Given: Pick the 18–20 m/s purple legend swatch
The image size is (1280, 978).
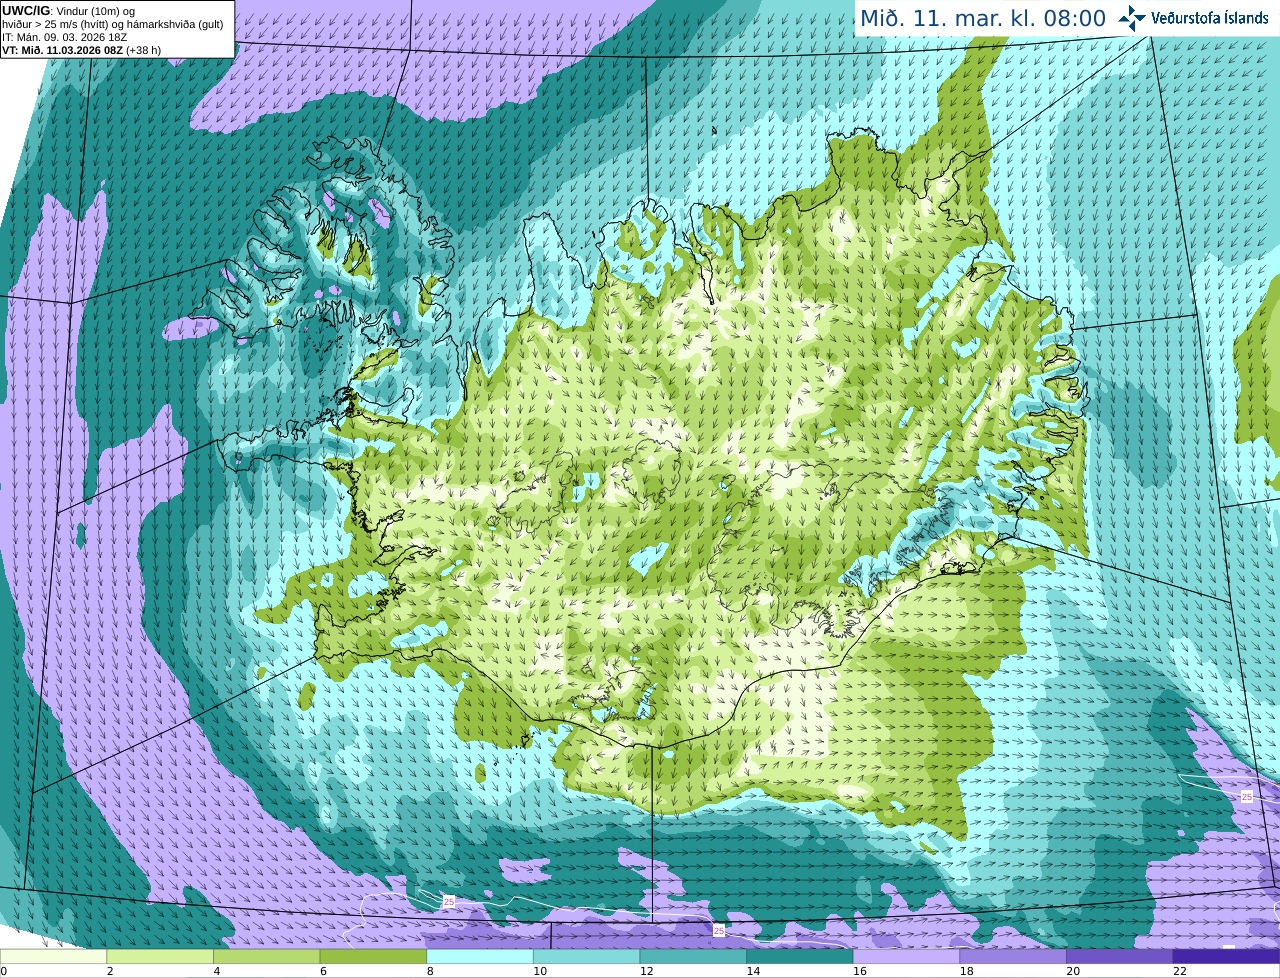Looking at the screenshot, I should 1013,957.
